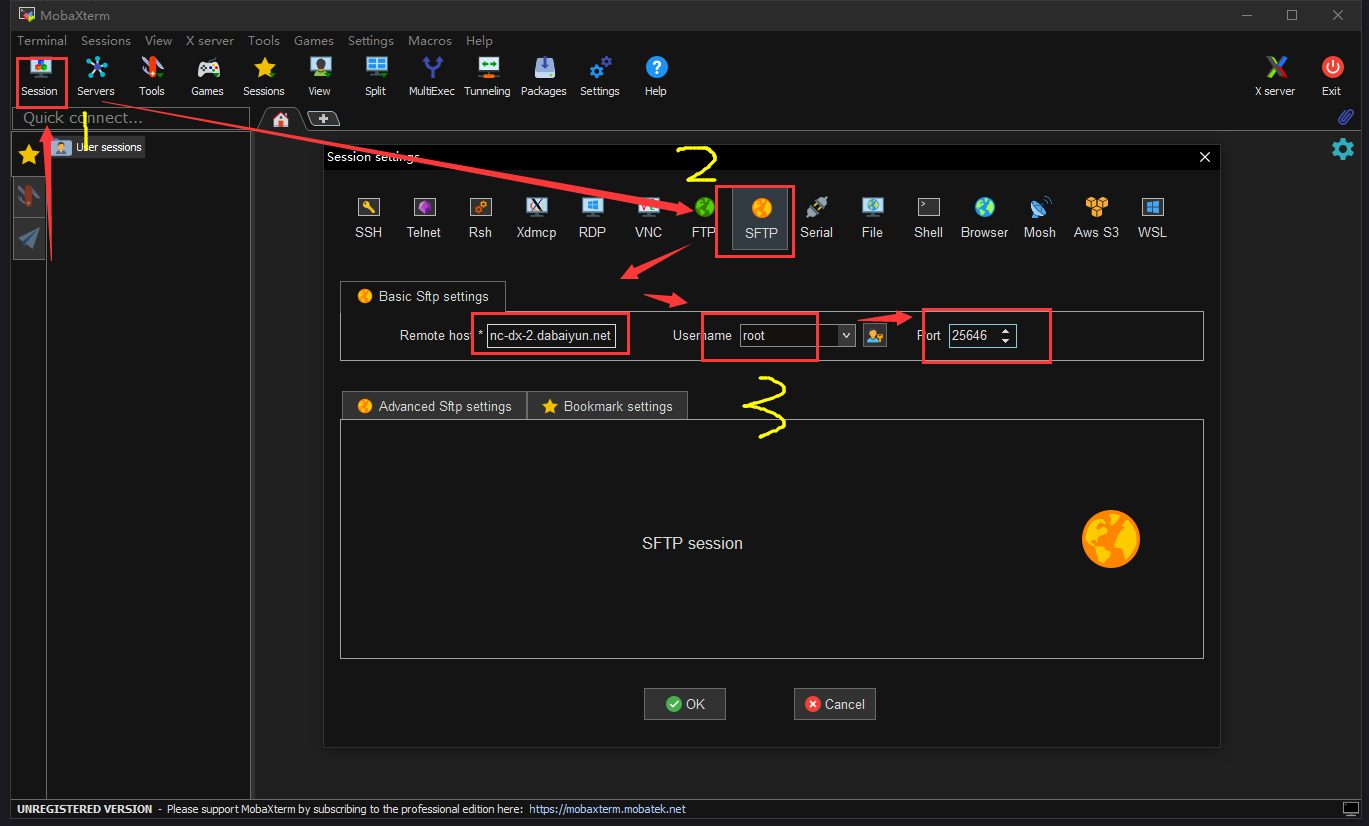Select Rsh session type
Image resolution: width=1369 pixels, height=826 pixels.
pyautogui.click(x=480, y=217)
